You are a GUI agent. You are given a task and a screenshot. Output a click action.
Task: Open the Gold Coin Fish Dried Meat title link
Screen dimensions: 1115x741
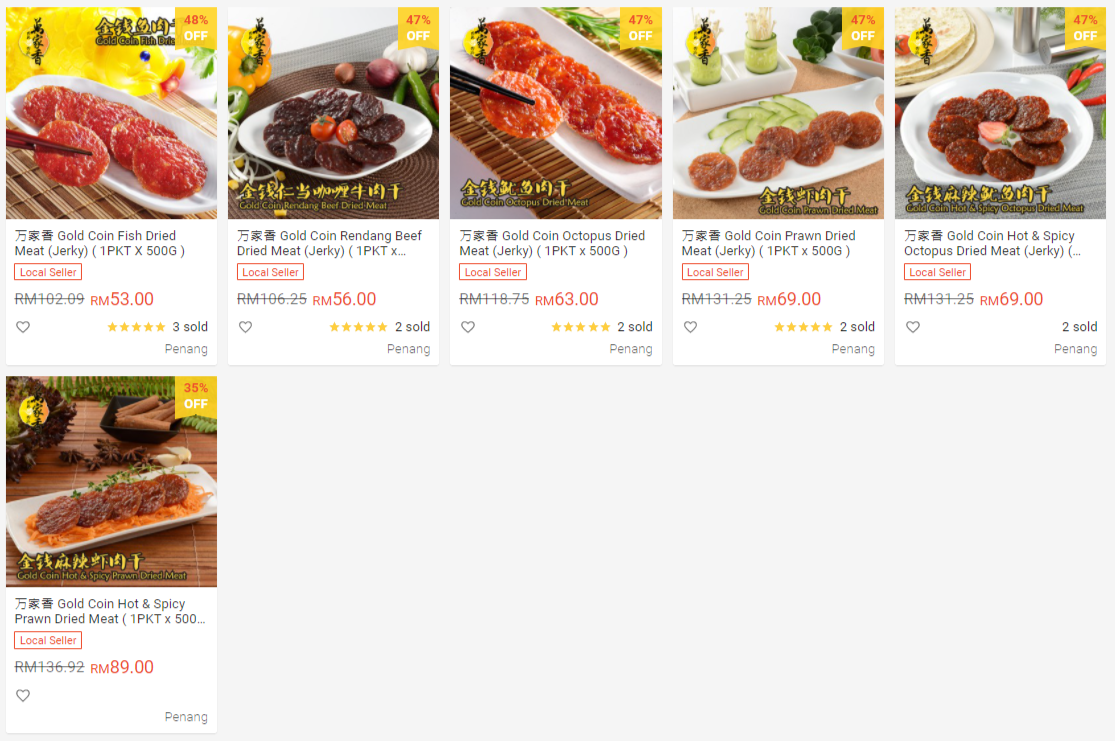coord(100,243)
